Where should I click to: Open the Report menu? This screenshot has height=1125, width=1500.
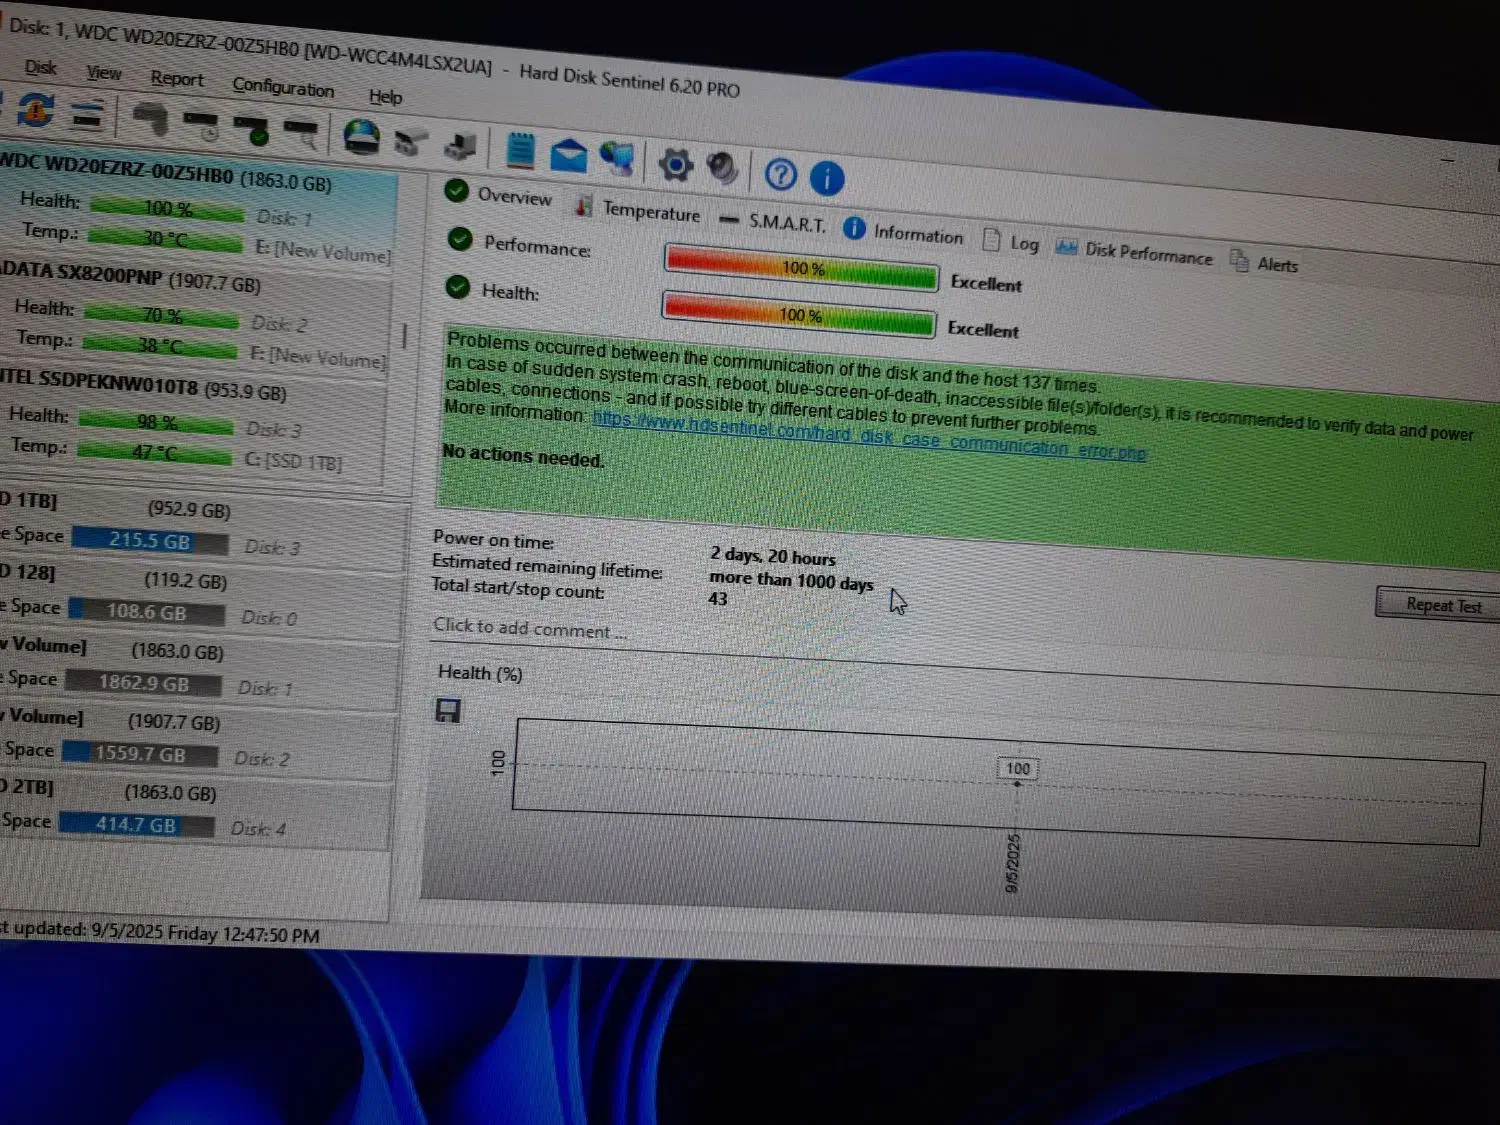177,79
